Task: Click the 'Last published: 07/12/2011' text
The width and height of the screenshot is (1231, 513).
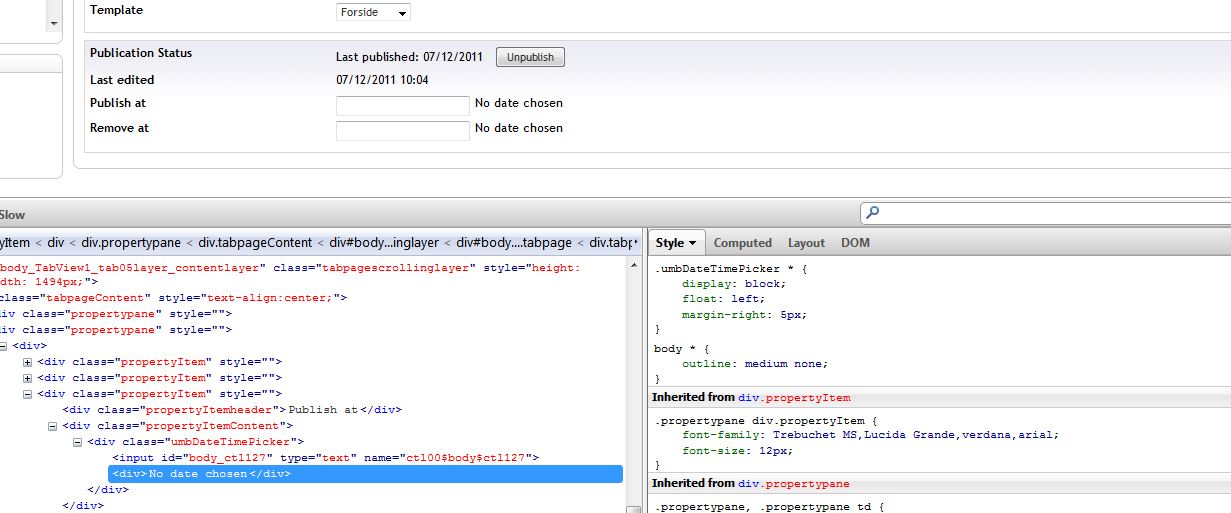Action: click(x=409, y=57)
